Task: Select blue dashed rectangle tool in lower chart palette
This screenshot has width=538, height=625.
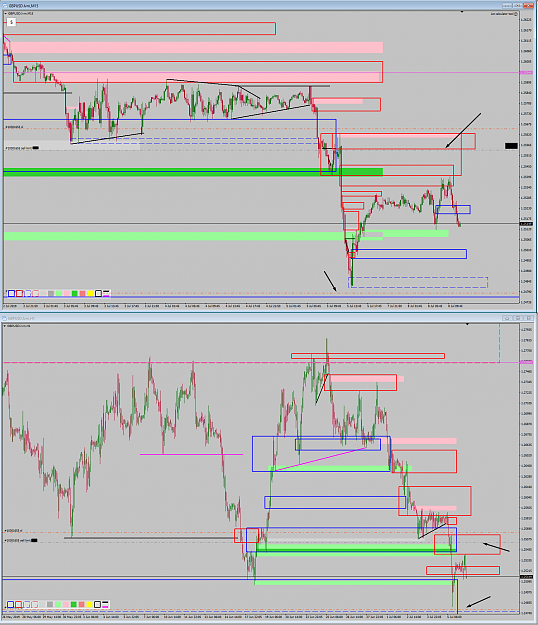Action: 27,604
